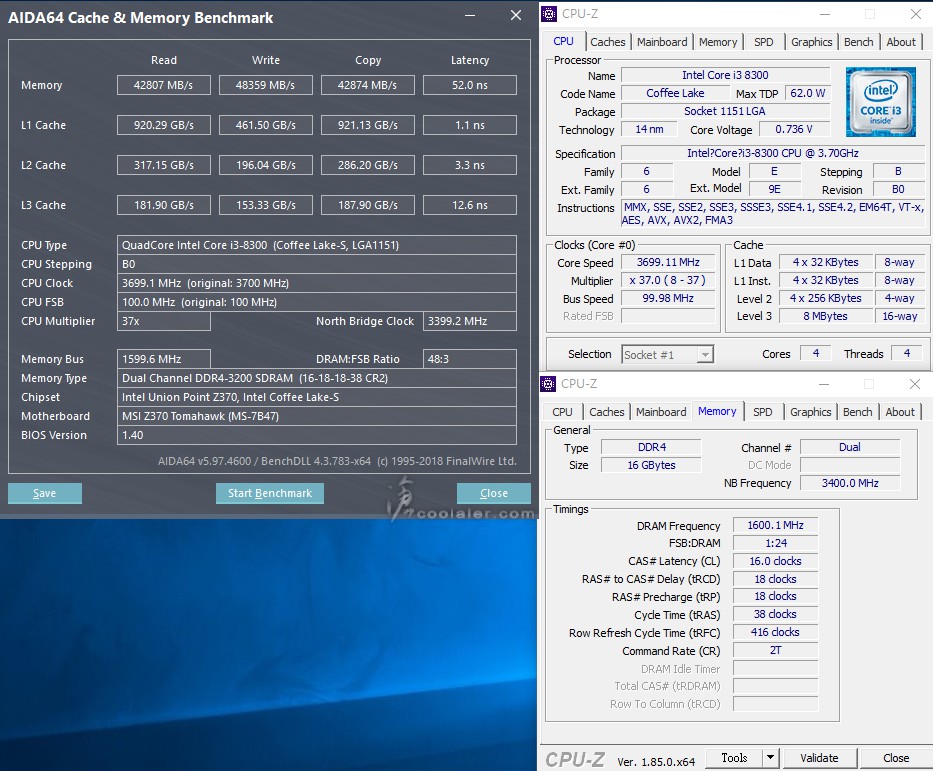Click the CPU Clock field 3699.1 MHz

pyautogui.click(x=317, y=283)
